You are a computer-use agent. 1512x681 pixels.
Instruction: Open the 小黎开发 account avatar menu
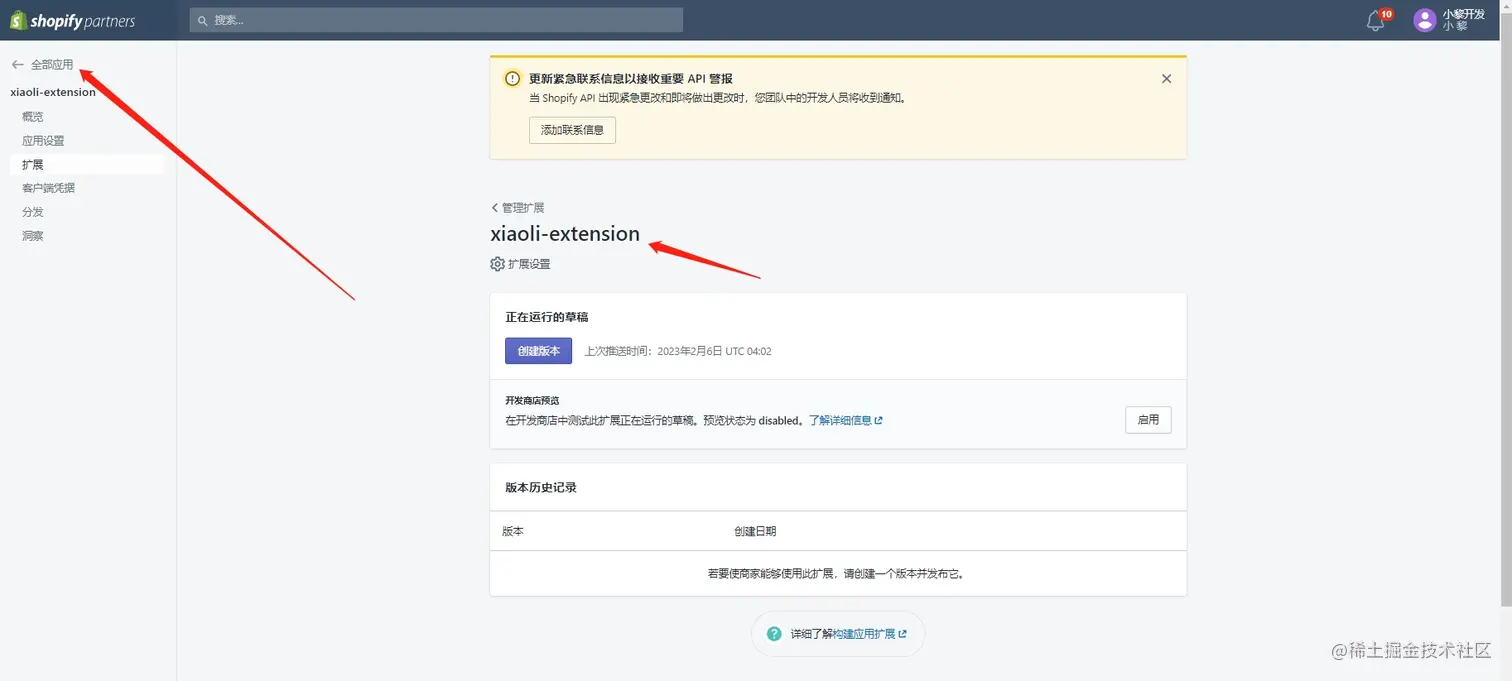click(x=1424, y=19)
